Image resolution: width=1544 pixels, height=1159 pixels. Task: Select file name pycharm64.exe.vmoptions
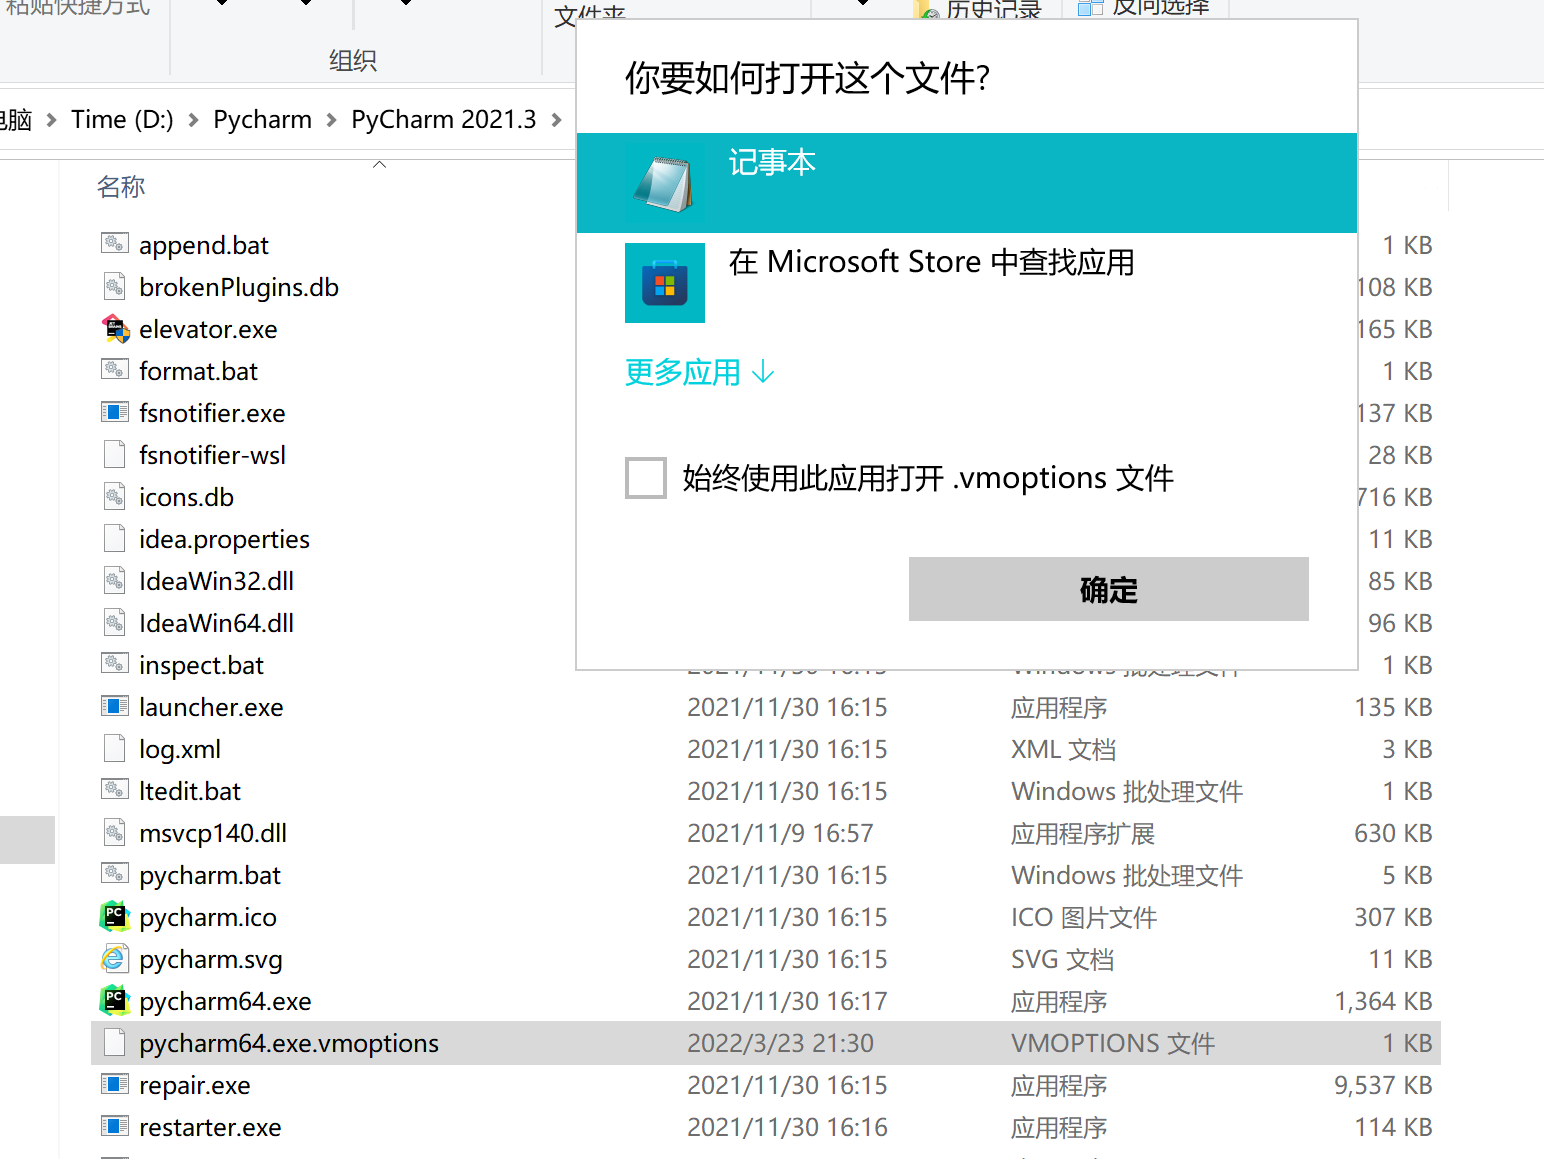[x=288, y=1043]
